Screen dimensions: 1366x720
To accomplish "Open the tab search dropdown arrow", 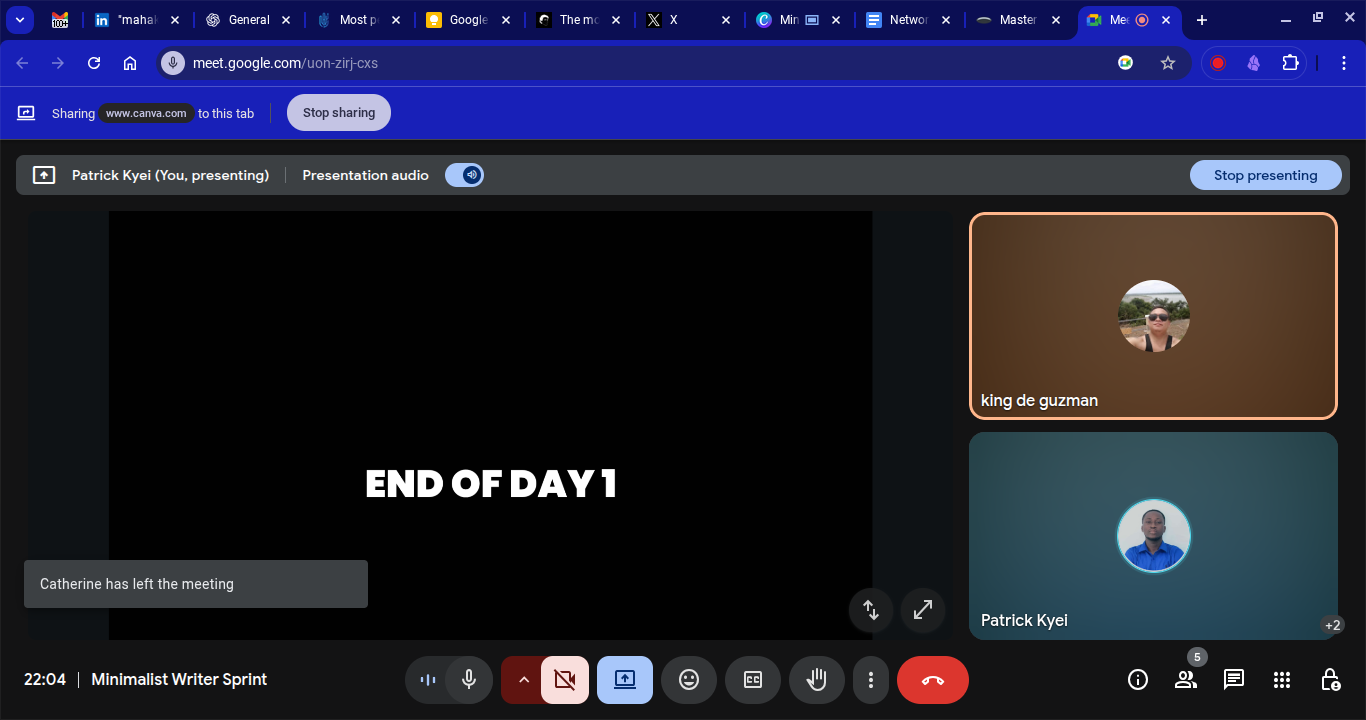I will (x=20, y=20).
